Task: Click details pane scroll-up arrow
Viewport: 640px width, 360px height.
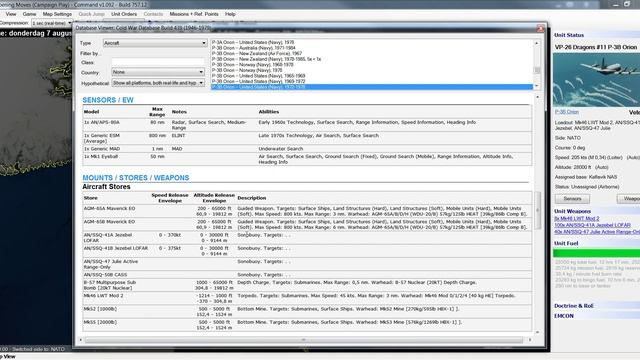Action: [537, 97]
